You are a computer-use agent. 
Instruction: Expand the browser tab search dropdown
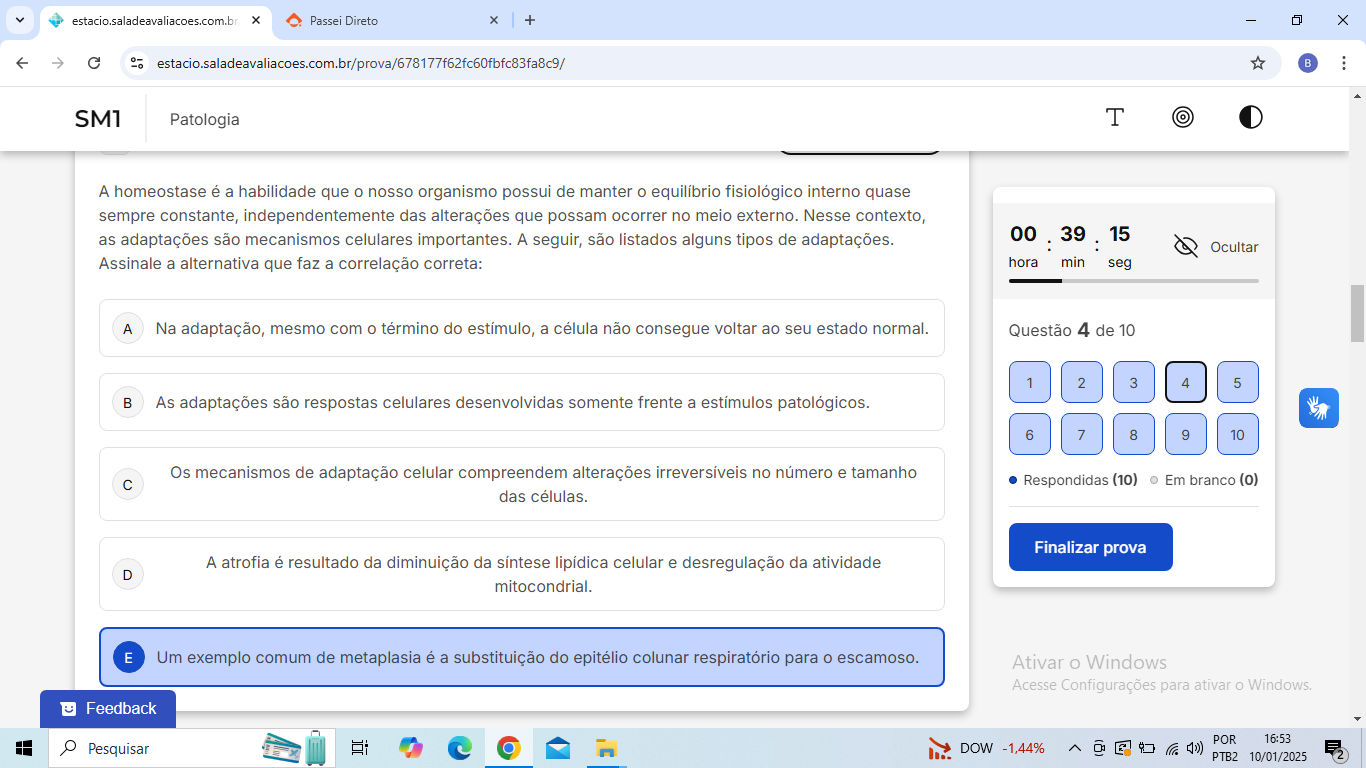click(20, 20)
